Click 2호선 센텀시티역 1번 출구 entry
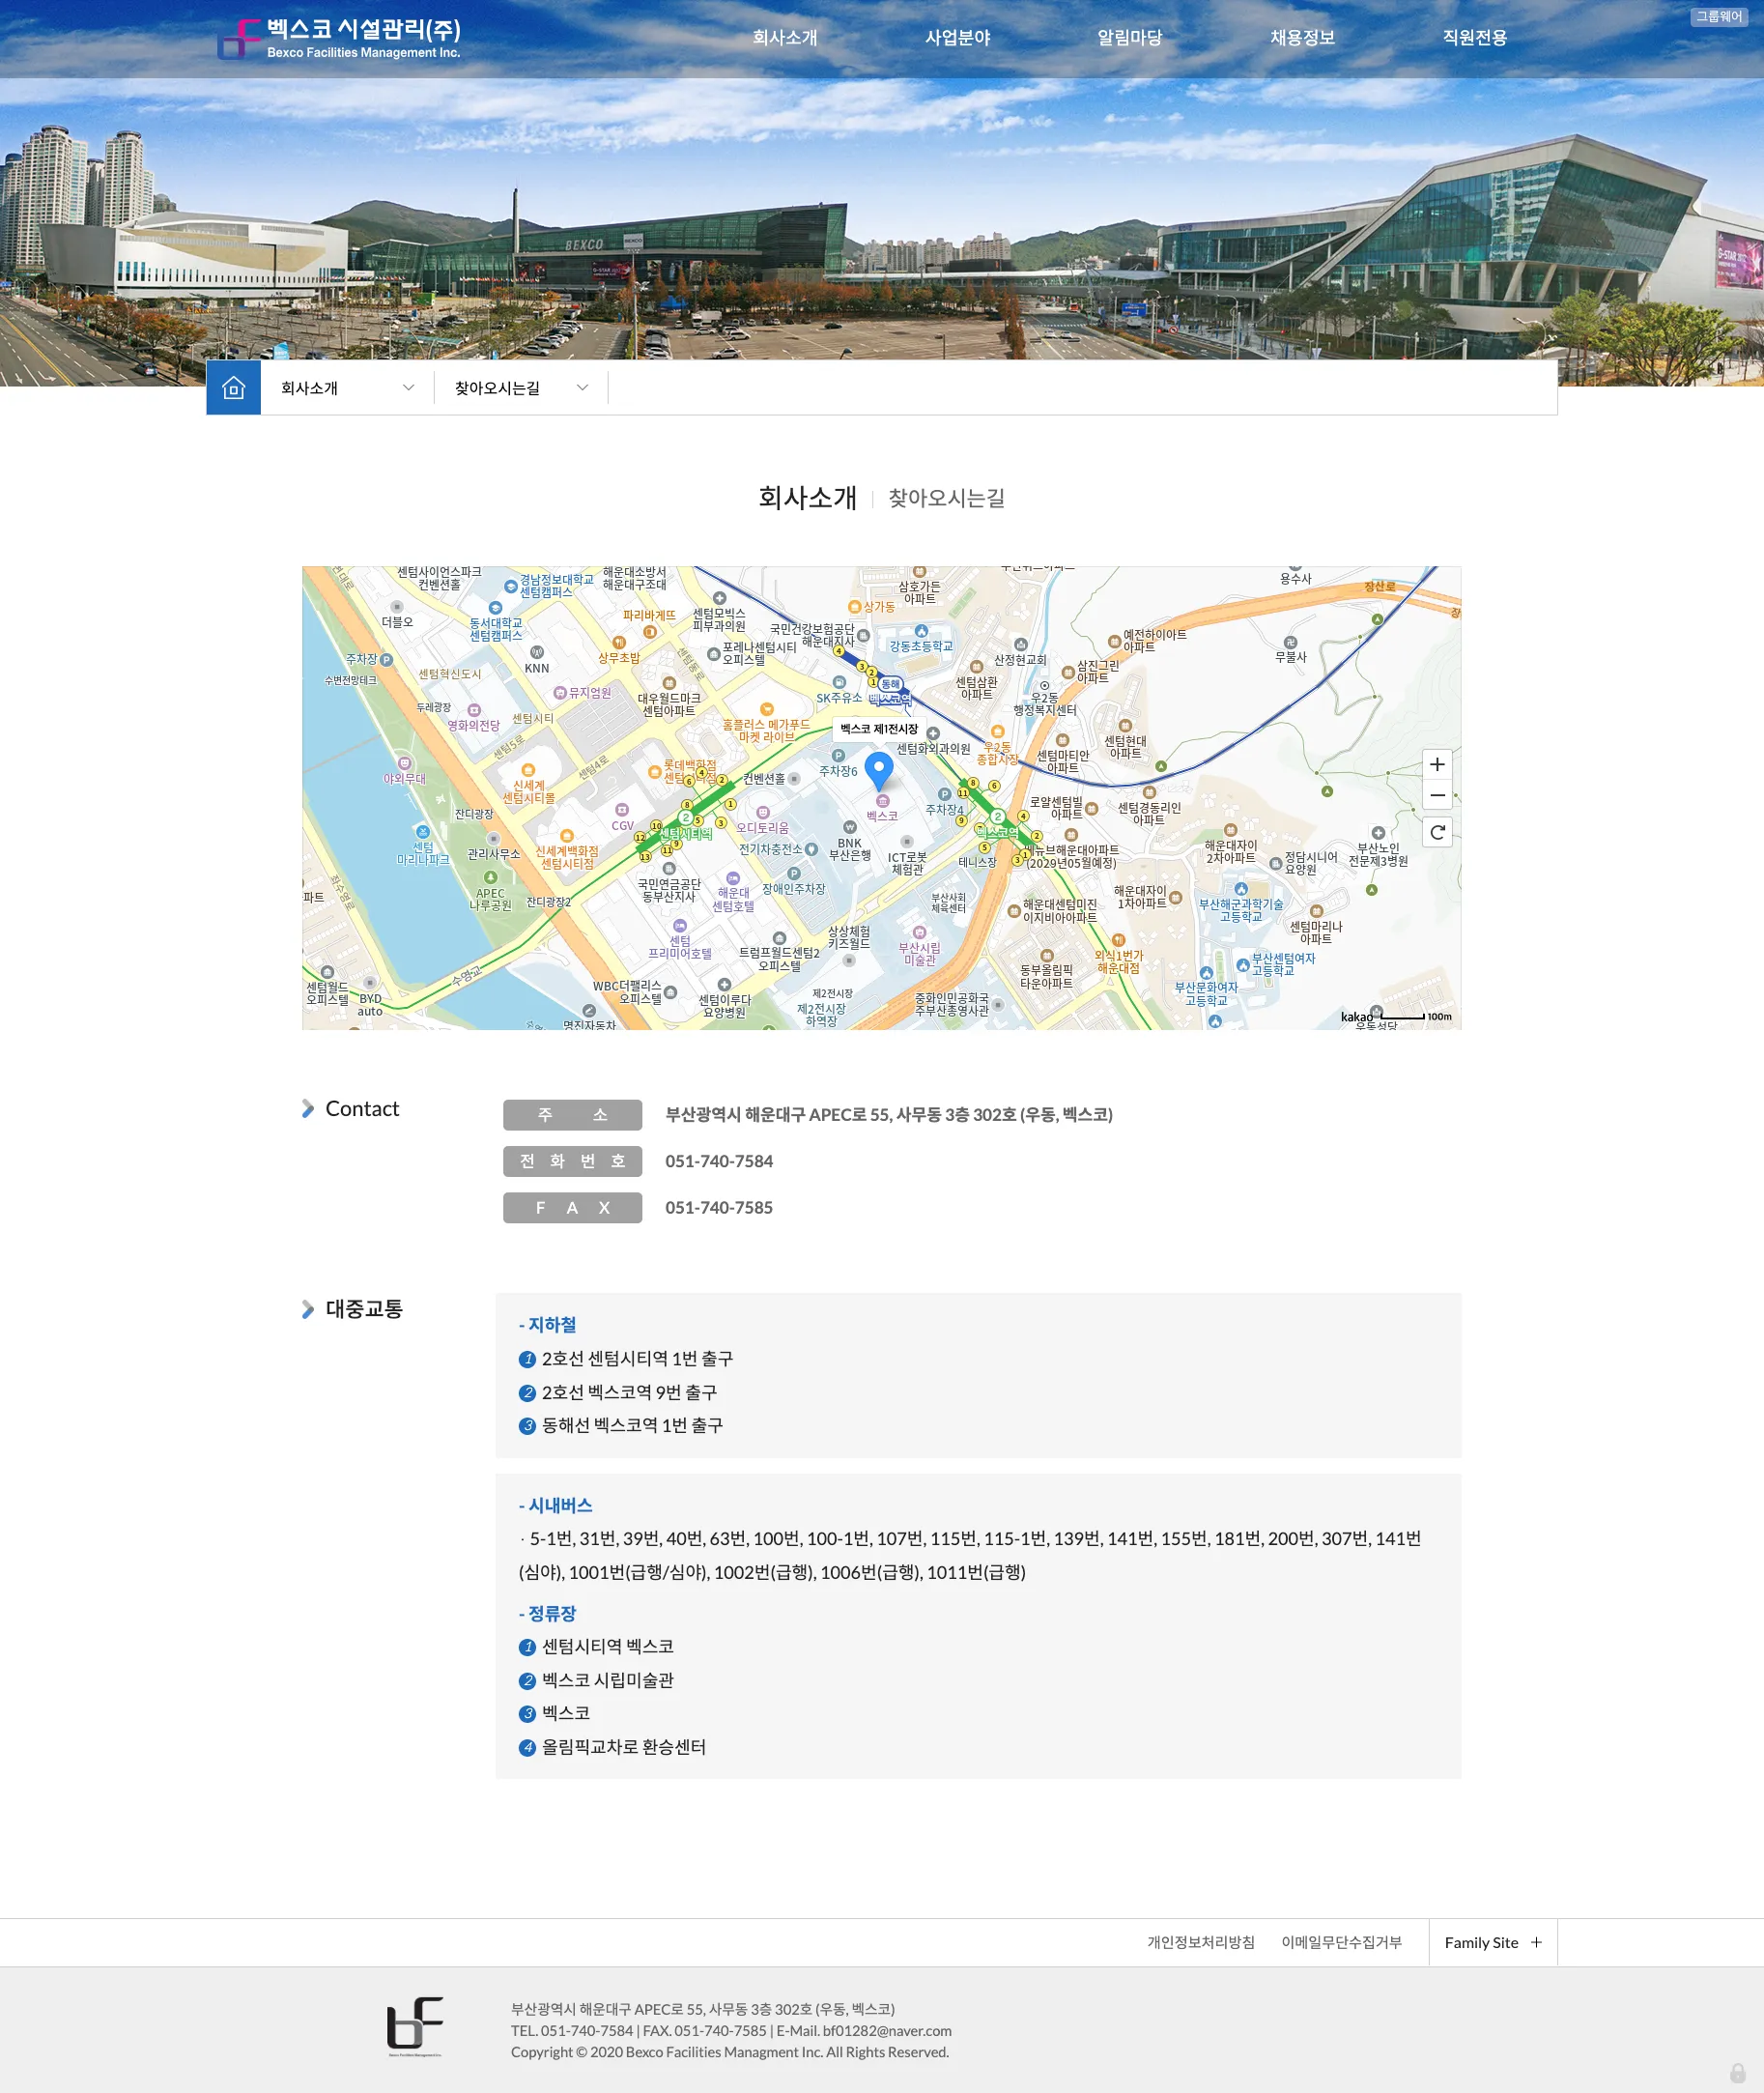This screenshot has width=1764, height=2093. tap(637, 1359)
